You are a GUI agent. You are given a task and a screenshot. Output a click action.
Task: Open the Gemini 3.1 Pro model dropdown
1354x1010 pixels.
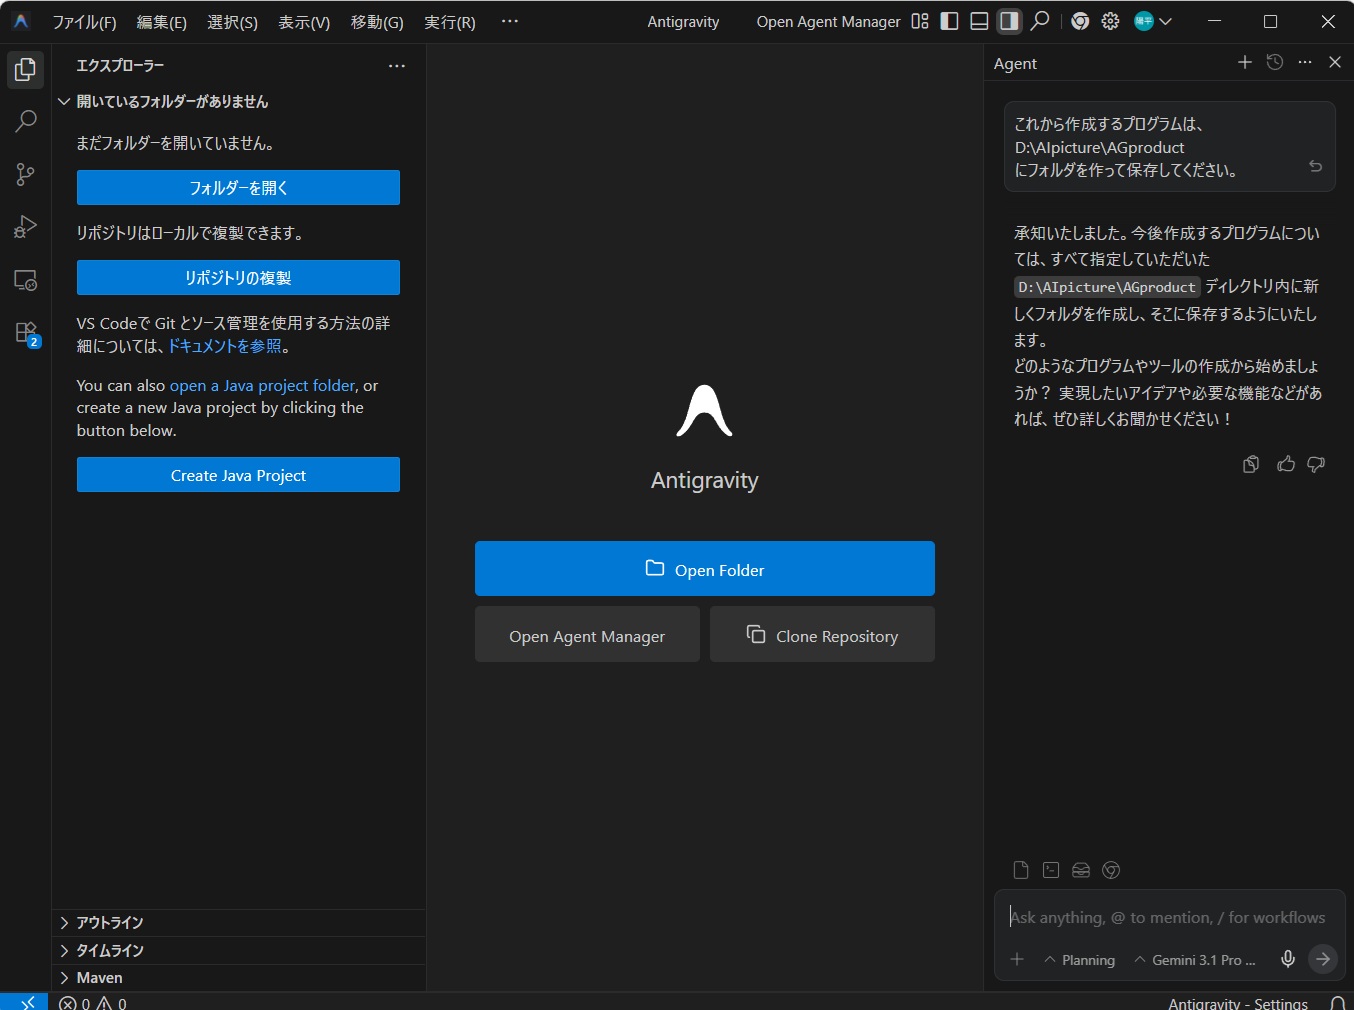[x=1195, y=960]
